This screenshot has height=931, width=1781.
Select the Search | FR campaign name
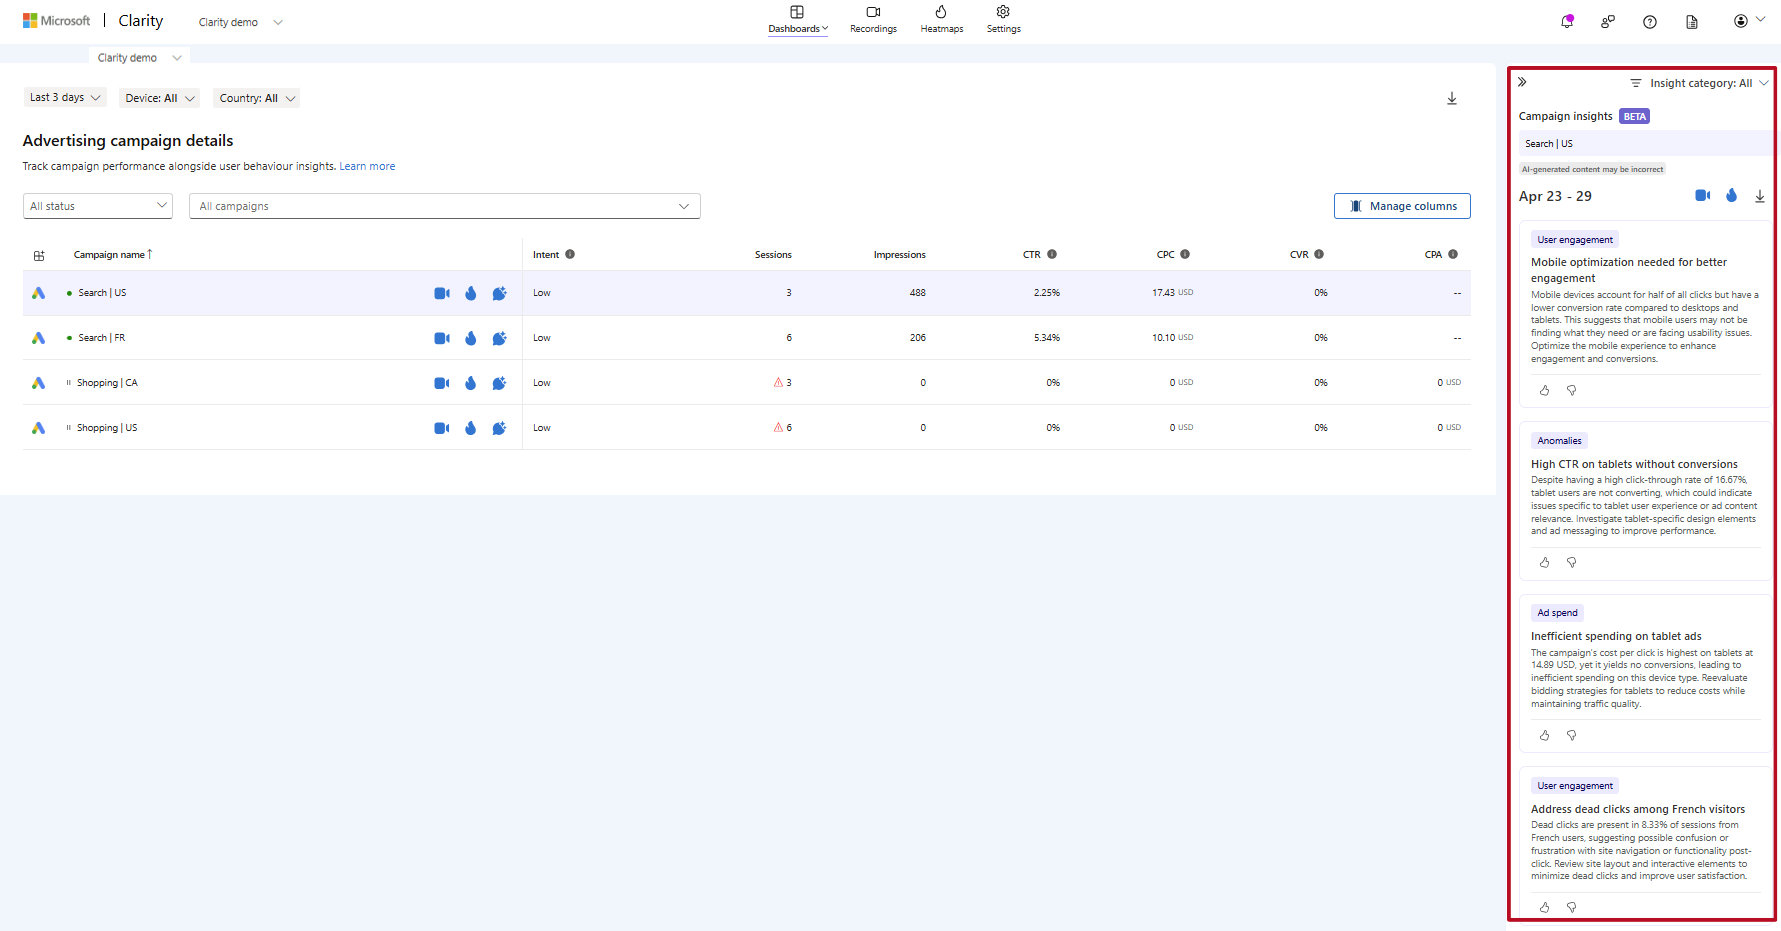pyautogui.click(x=102, y=338)
